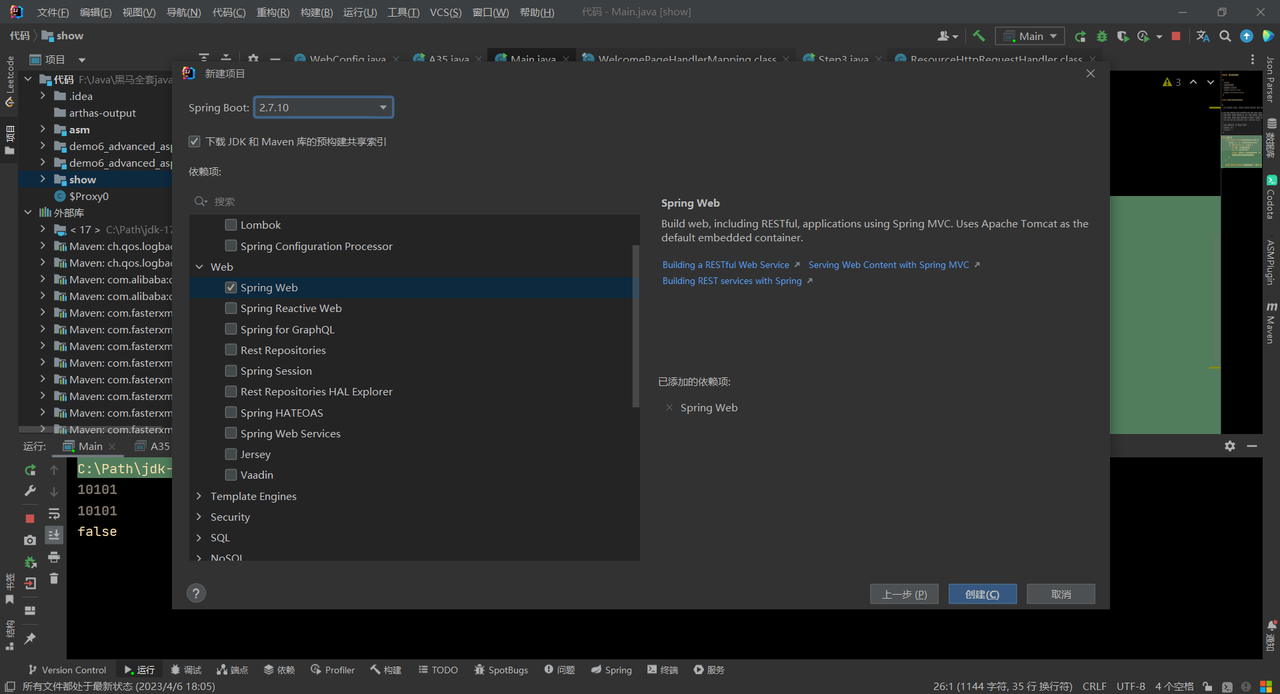Viewport: 1280px width, 694px height.
Task: Open the Main run configuration dropdown
Action: pyautogui.click(x=1029, y=36)
